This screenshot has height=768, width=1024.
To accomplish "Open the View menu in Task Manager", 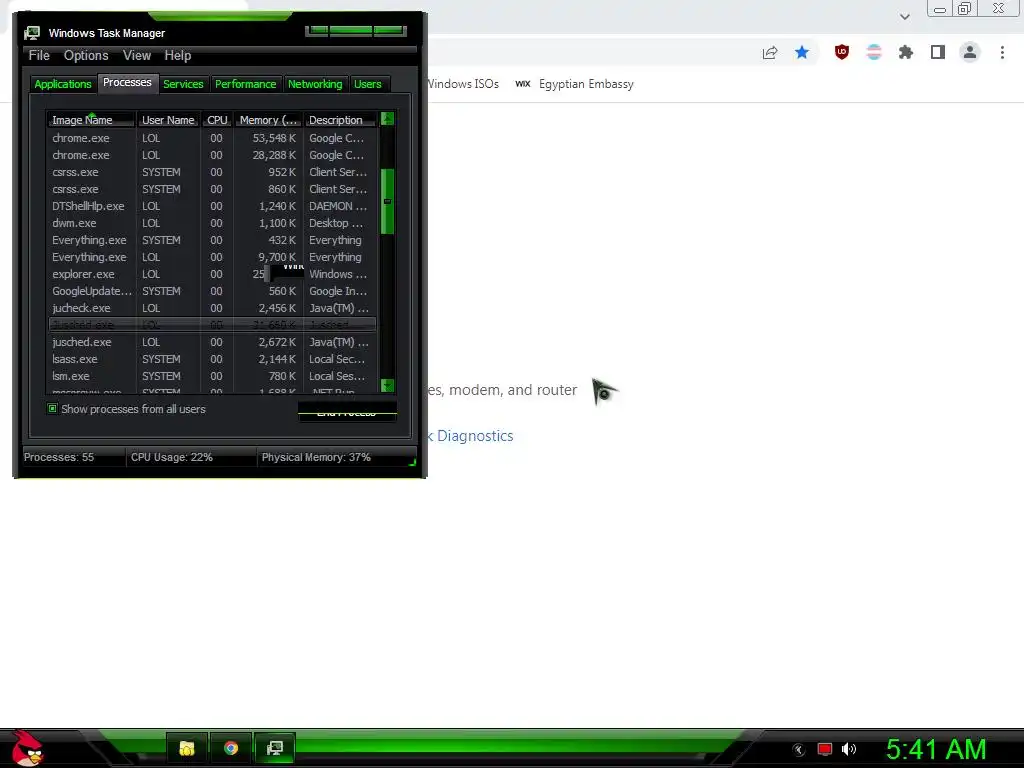I will pos(137,56).
